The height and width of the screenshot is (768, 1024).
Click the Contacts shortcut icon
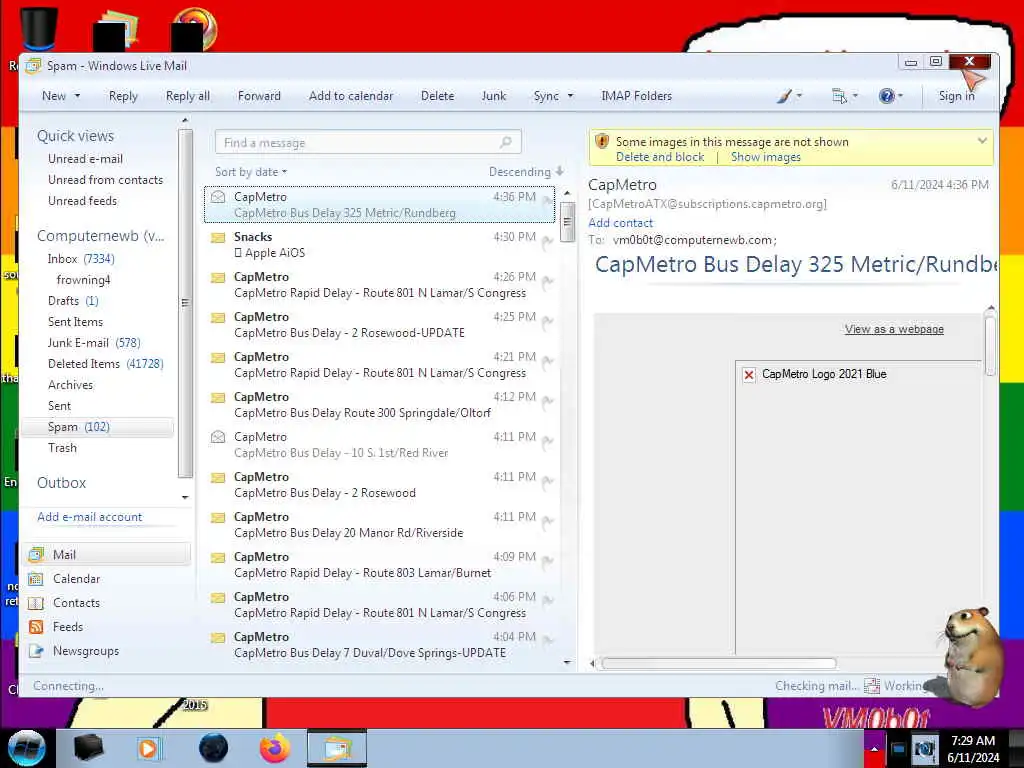37,603
